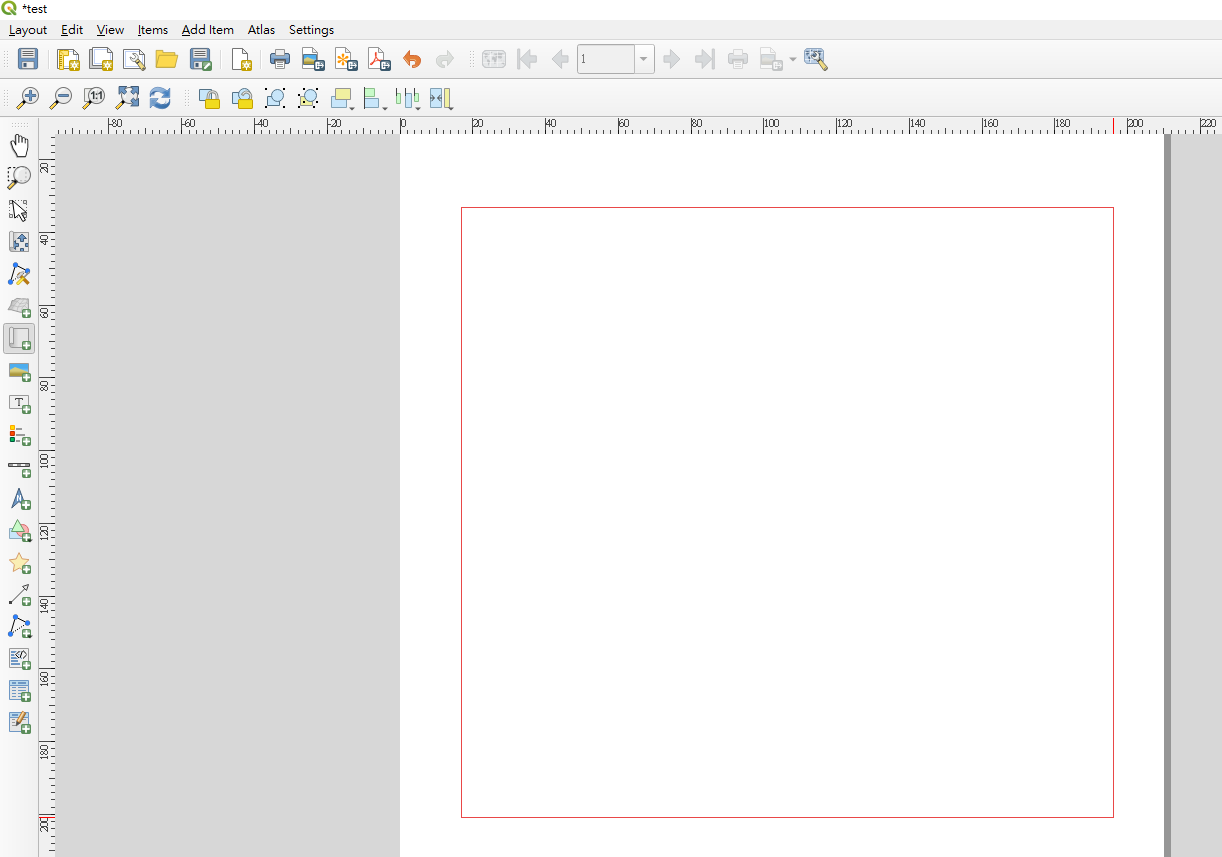Click the Refresh view icon

(160, 98)
